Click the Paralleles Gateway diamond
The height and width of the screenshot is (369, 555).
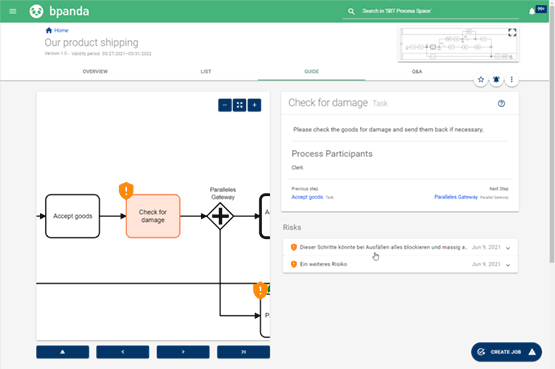coord(220,216)
